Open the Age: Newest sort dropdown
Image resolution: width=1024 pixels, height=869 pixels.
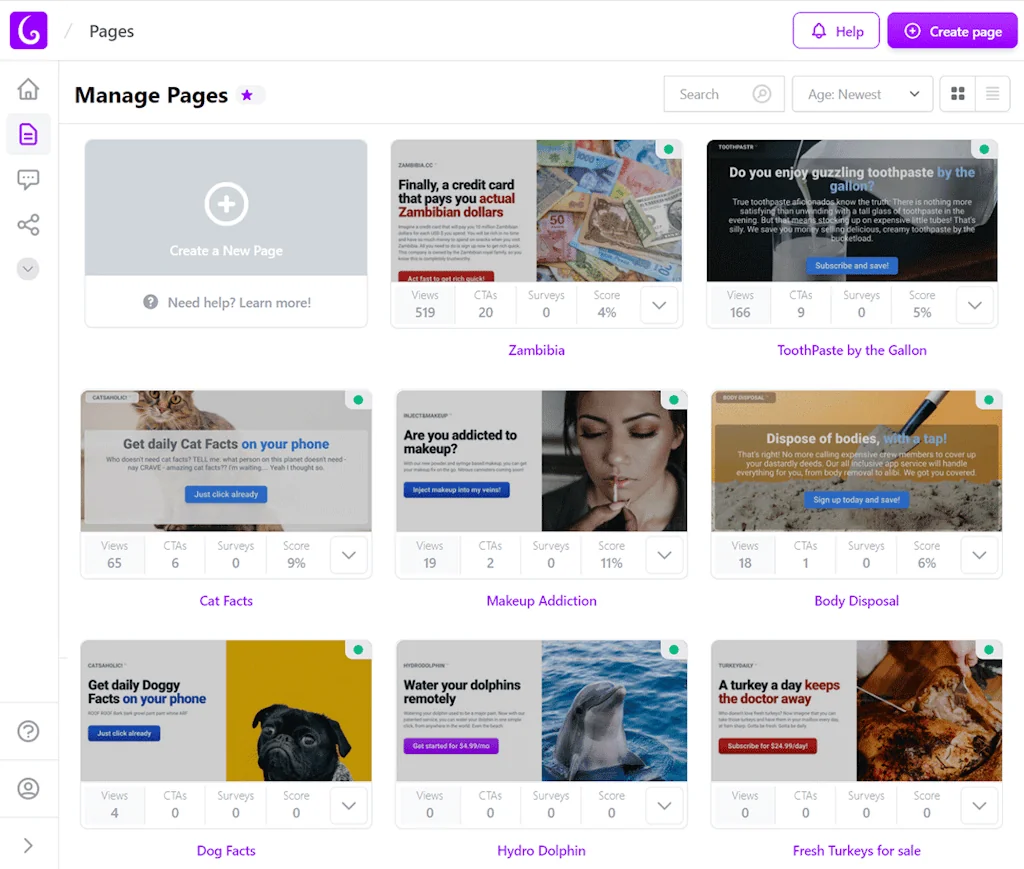tap(862, 94)
